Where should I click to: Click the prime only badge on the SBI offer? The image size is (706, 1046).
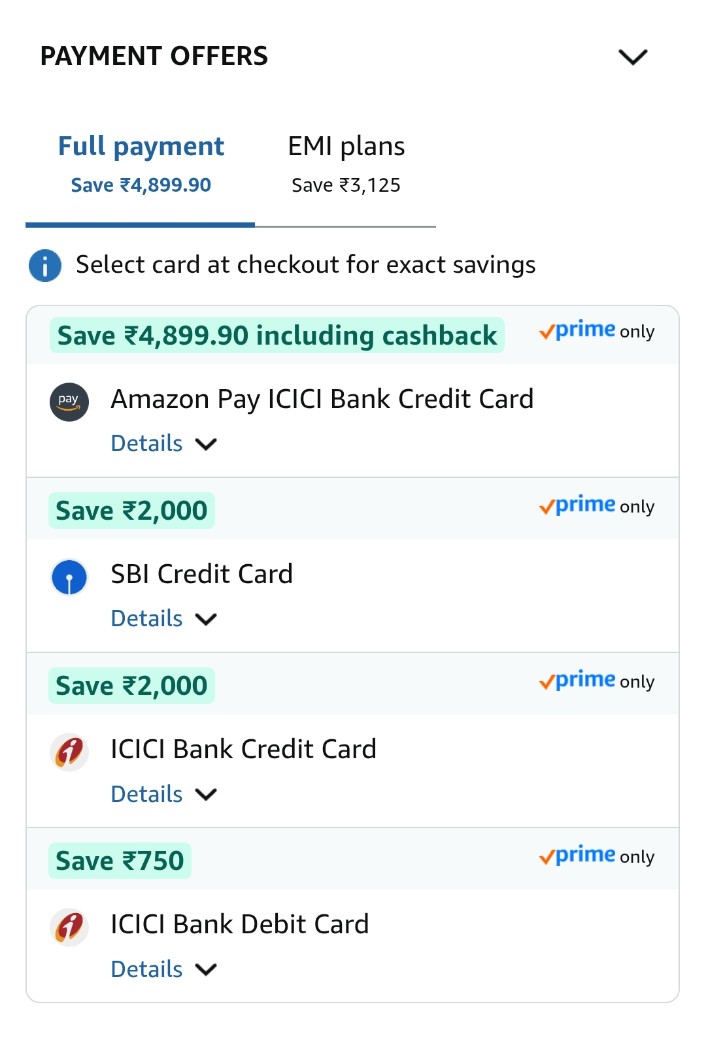tap(596, 507)
